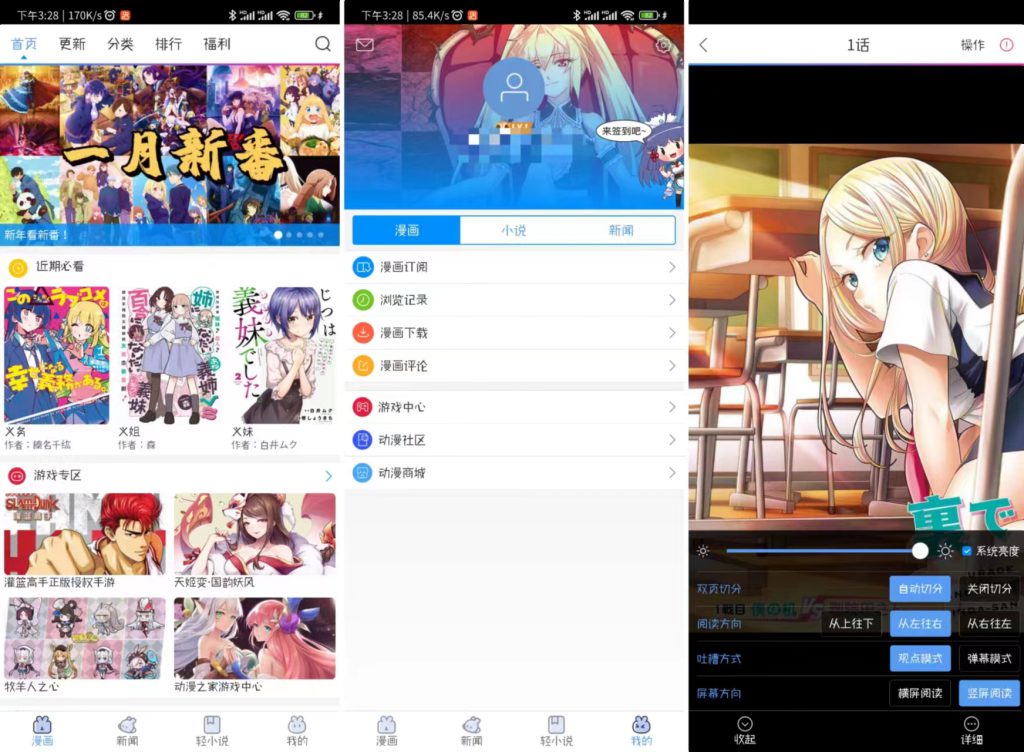Open the 天姬变·国韵妖风 game card
The width and height of the screenshot is (1024, 752).
tap(255, 534)
